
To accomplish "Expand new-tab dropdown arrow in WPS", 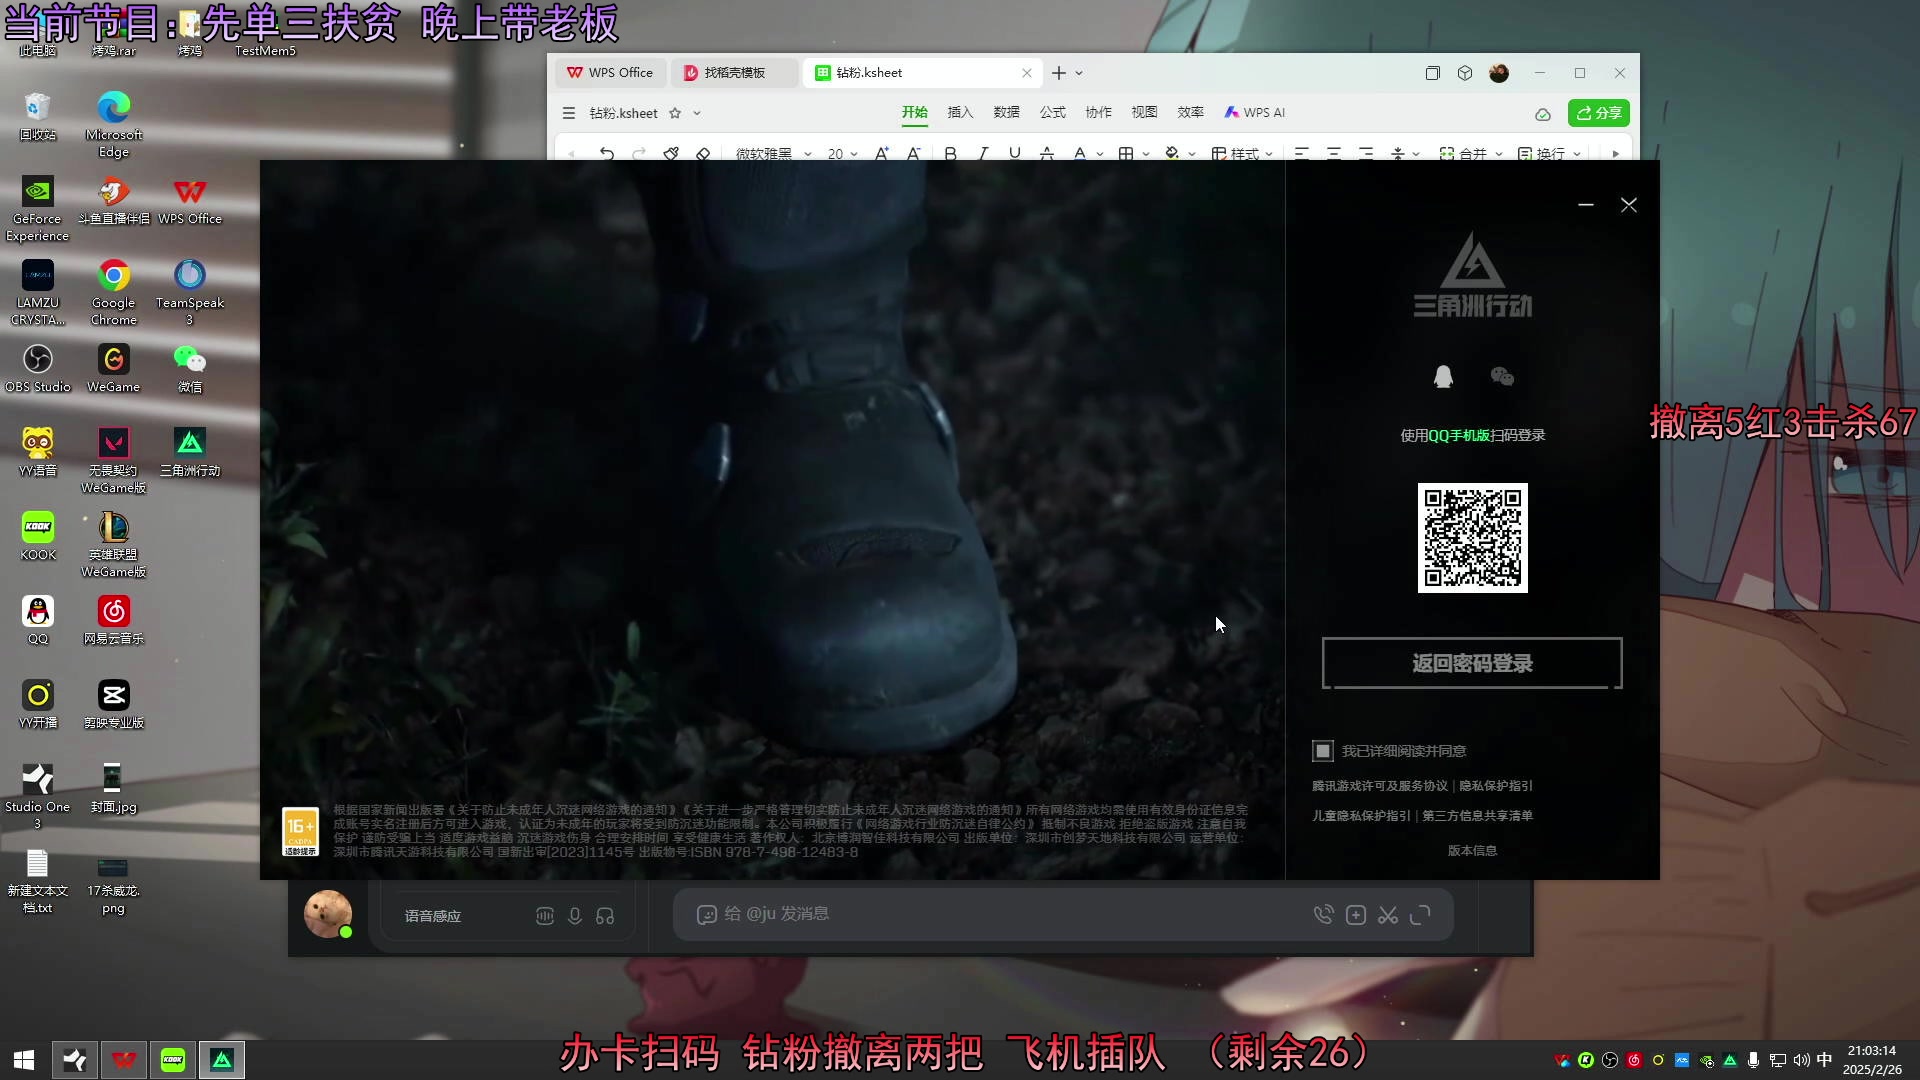I will tap(1079, 73).
